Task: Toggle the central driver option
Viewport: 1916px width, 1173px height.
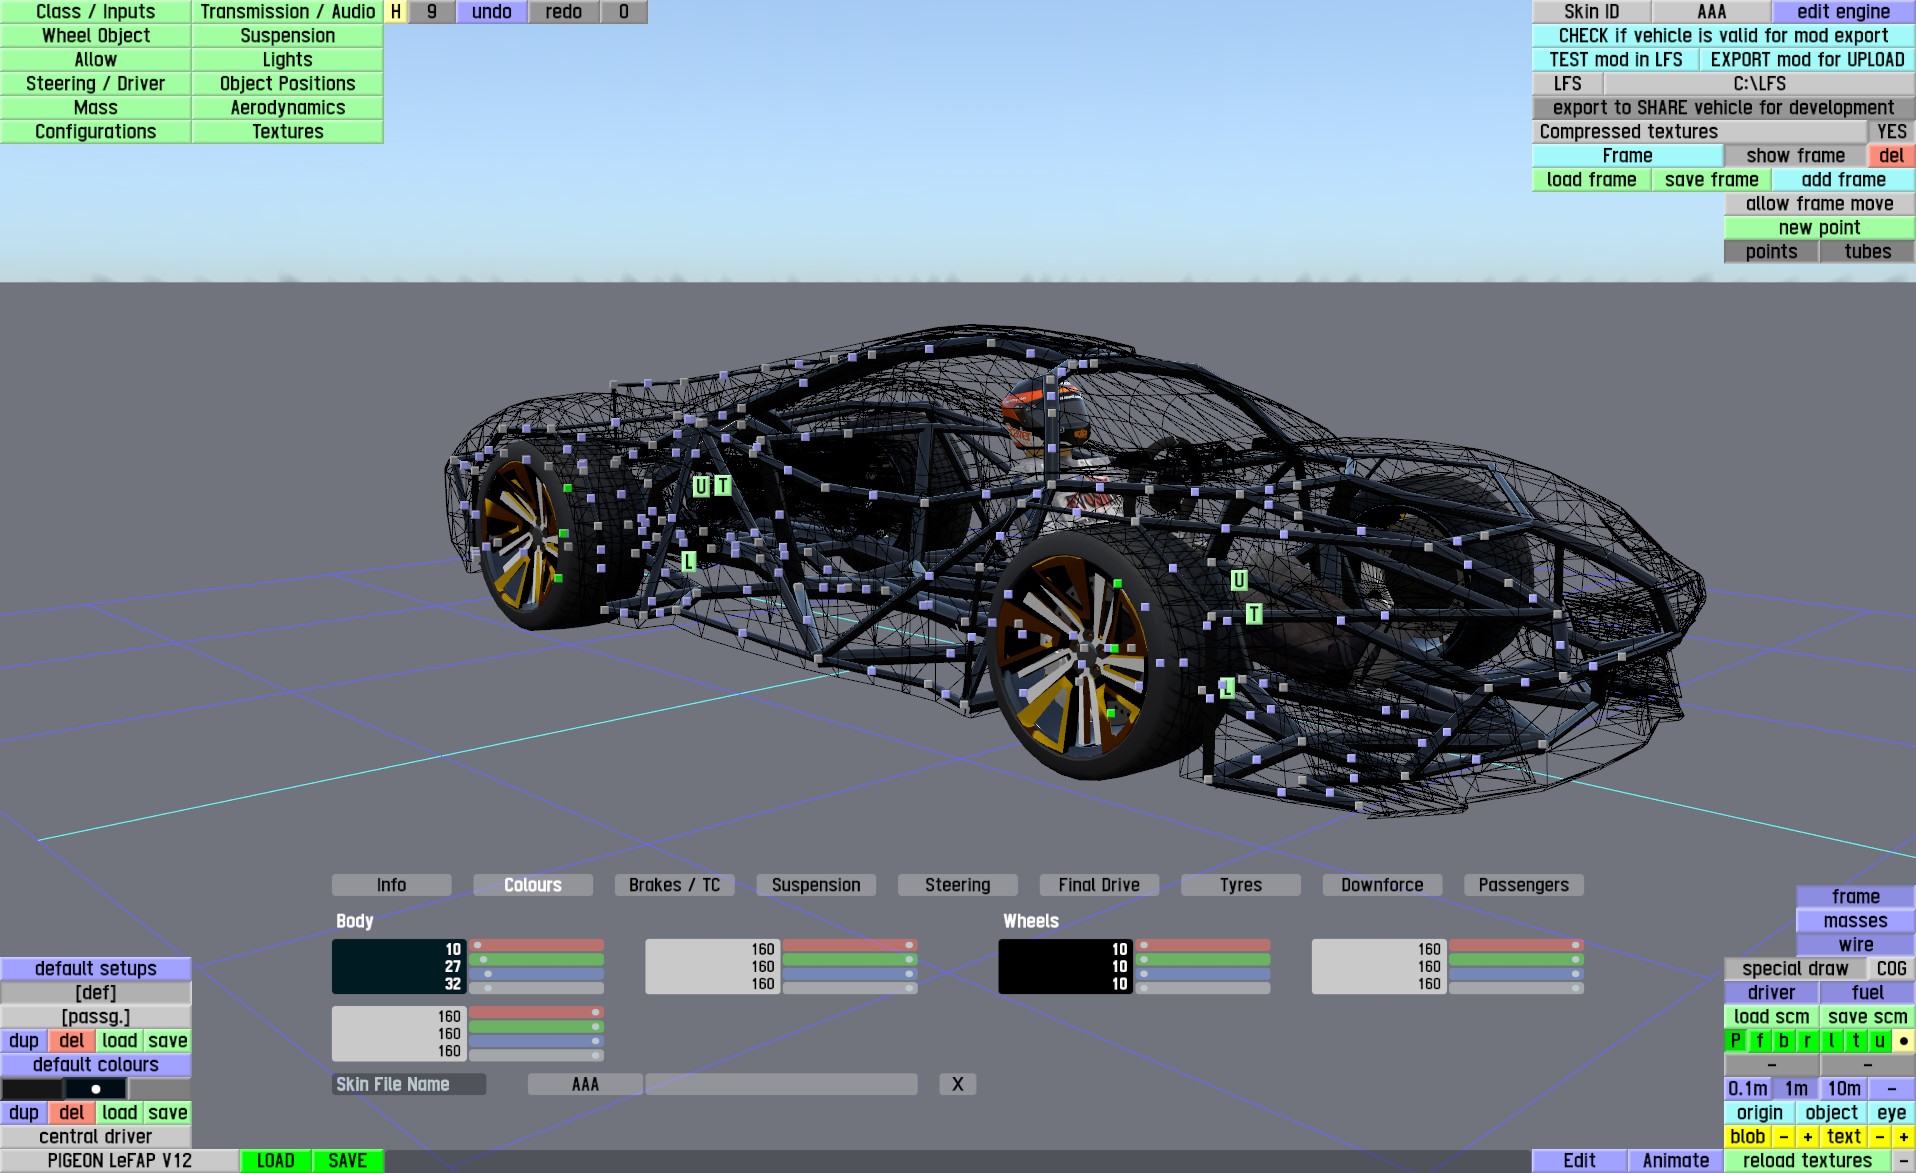Action: point(96,1137)
